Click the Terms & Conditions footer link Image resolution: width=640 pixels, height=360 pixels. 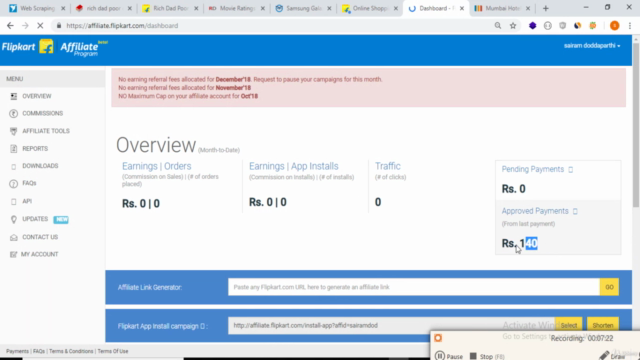(71, 351)
